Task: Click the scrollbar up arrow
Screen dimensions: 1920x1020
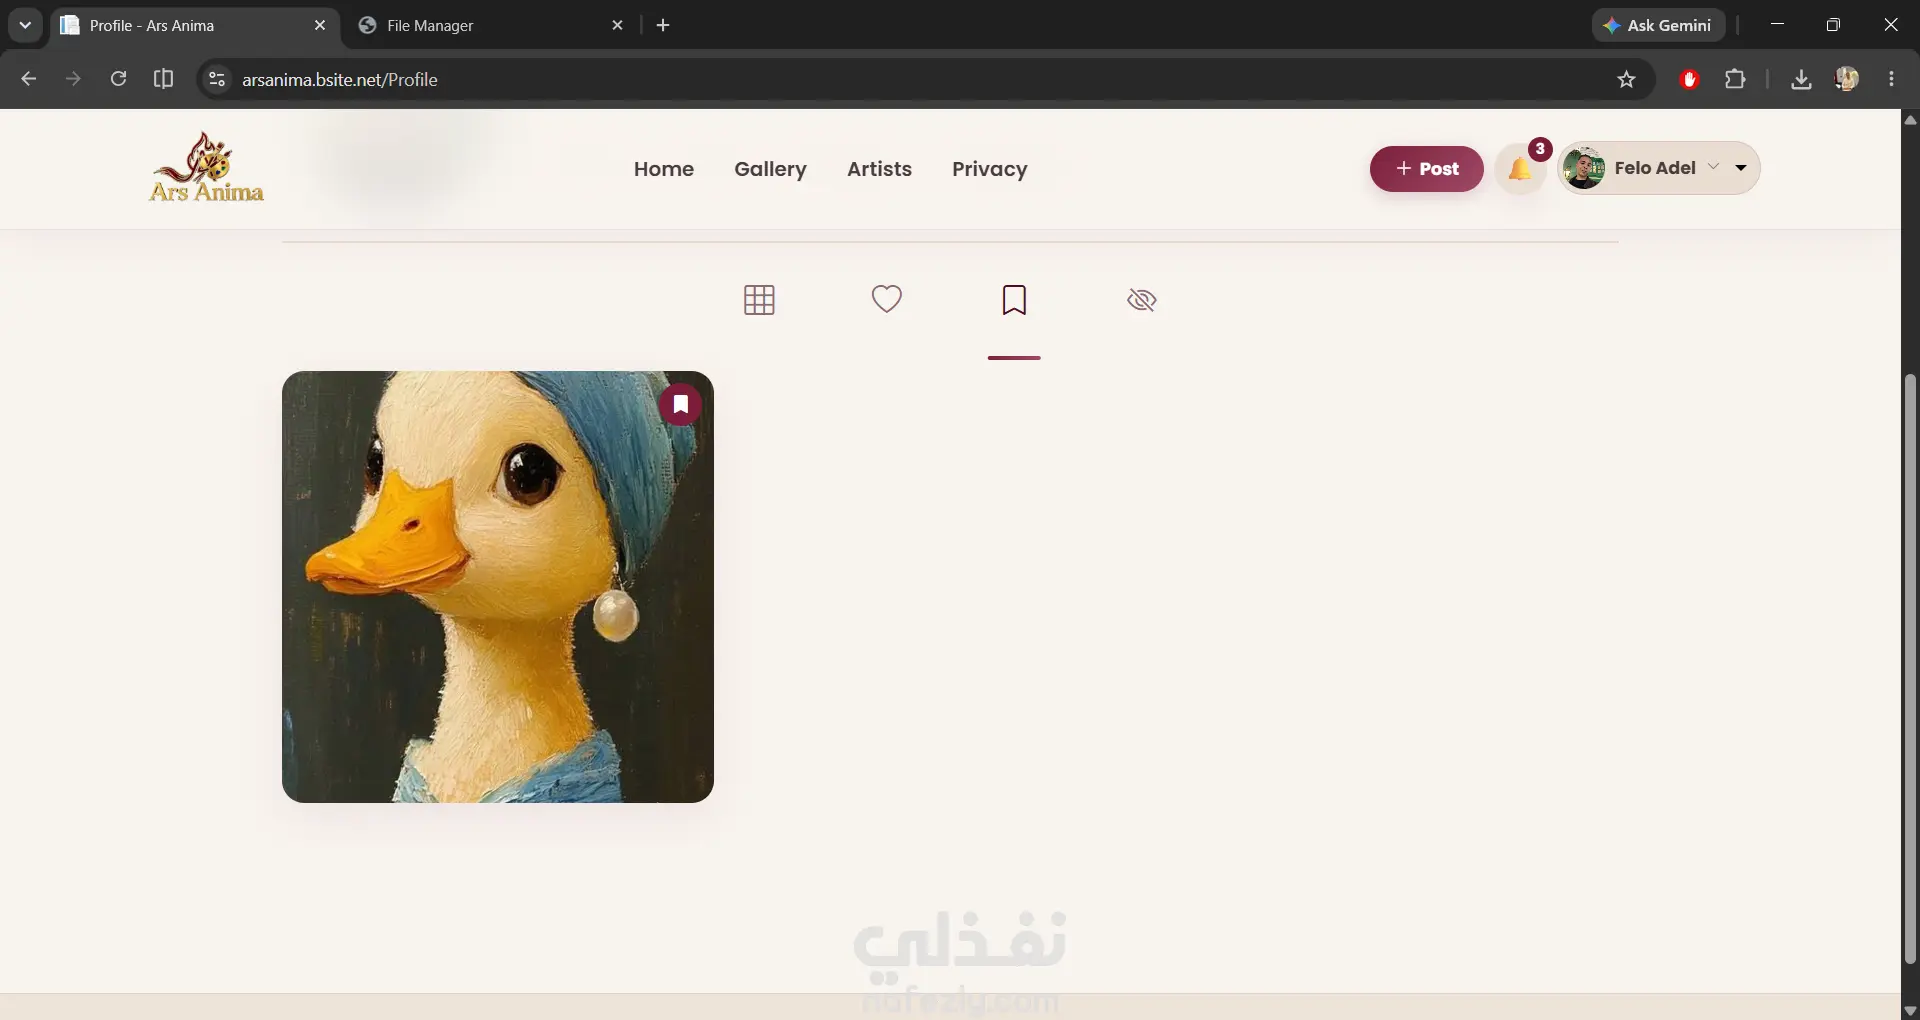Action: 1910,119
